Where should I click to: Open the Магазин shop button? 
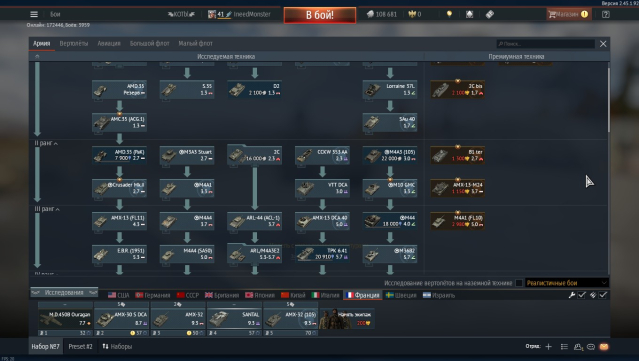568,14
